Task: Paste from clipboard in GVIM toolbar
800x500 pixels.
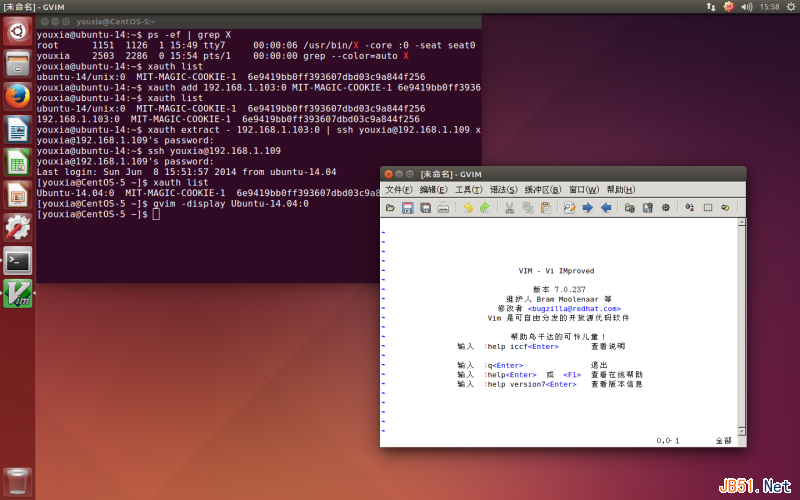Action: click(545, 208)
